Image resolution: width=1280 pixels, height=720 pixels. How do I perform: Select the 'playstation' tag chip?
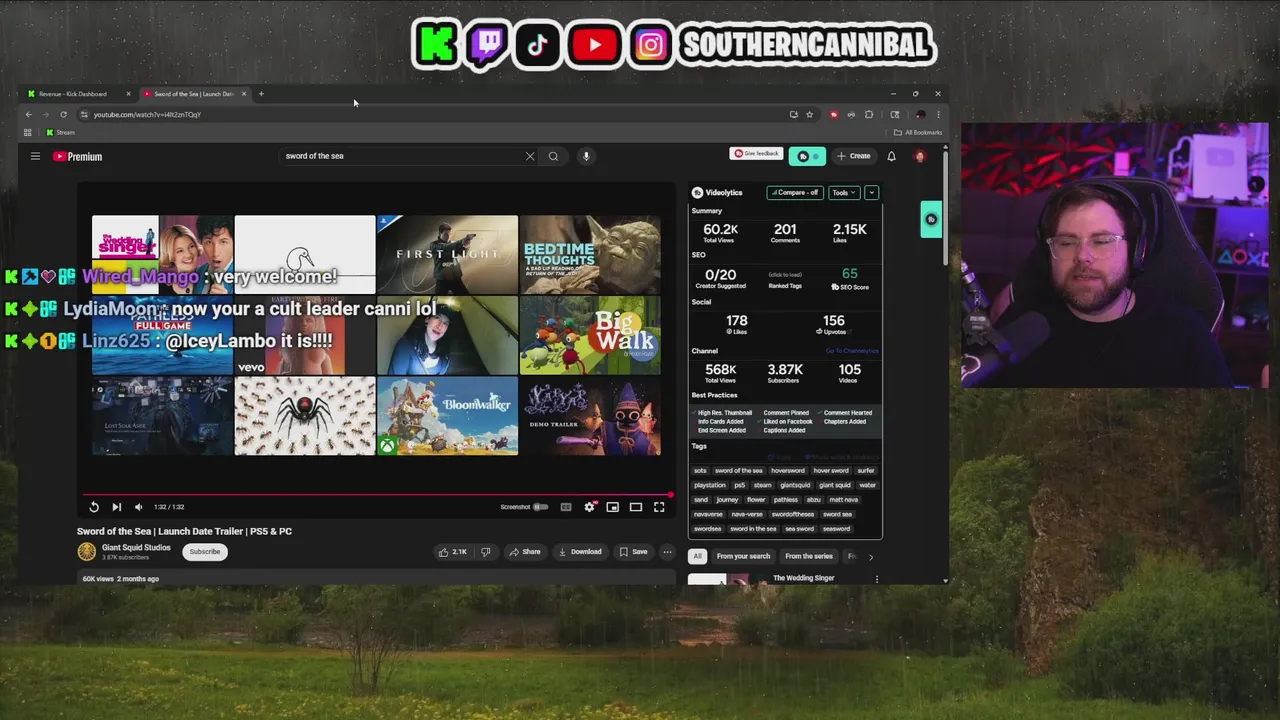pos(710,486)
